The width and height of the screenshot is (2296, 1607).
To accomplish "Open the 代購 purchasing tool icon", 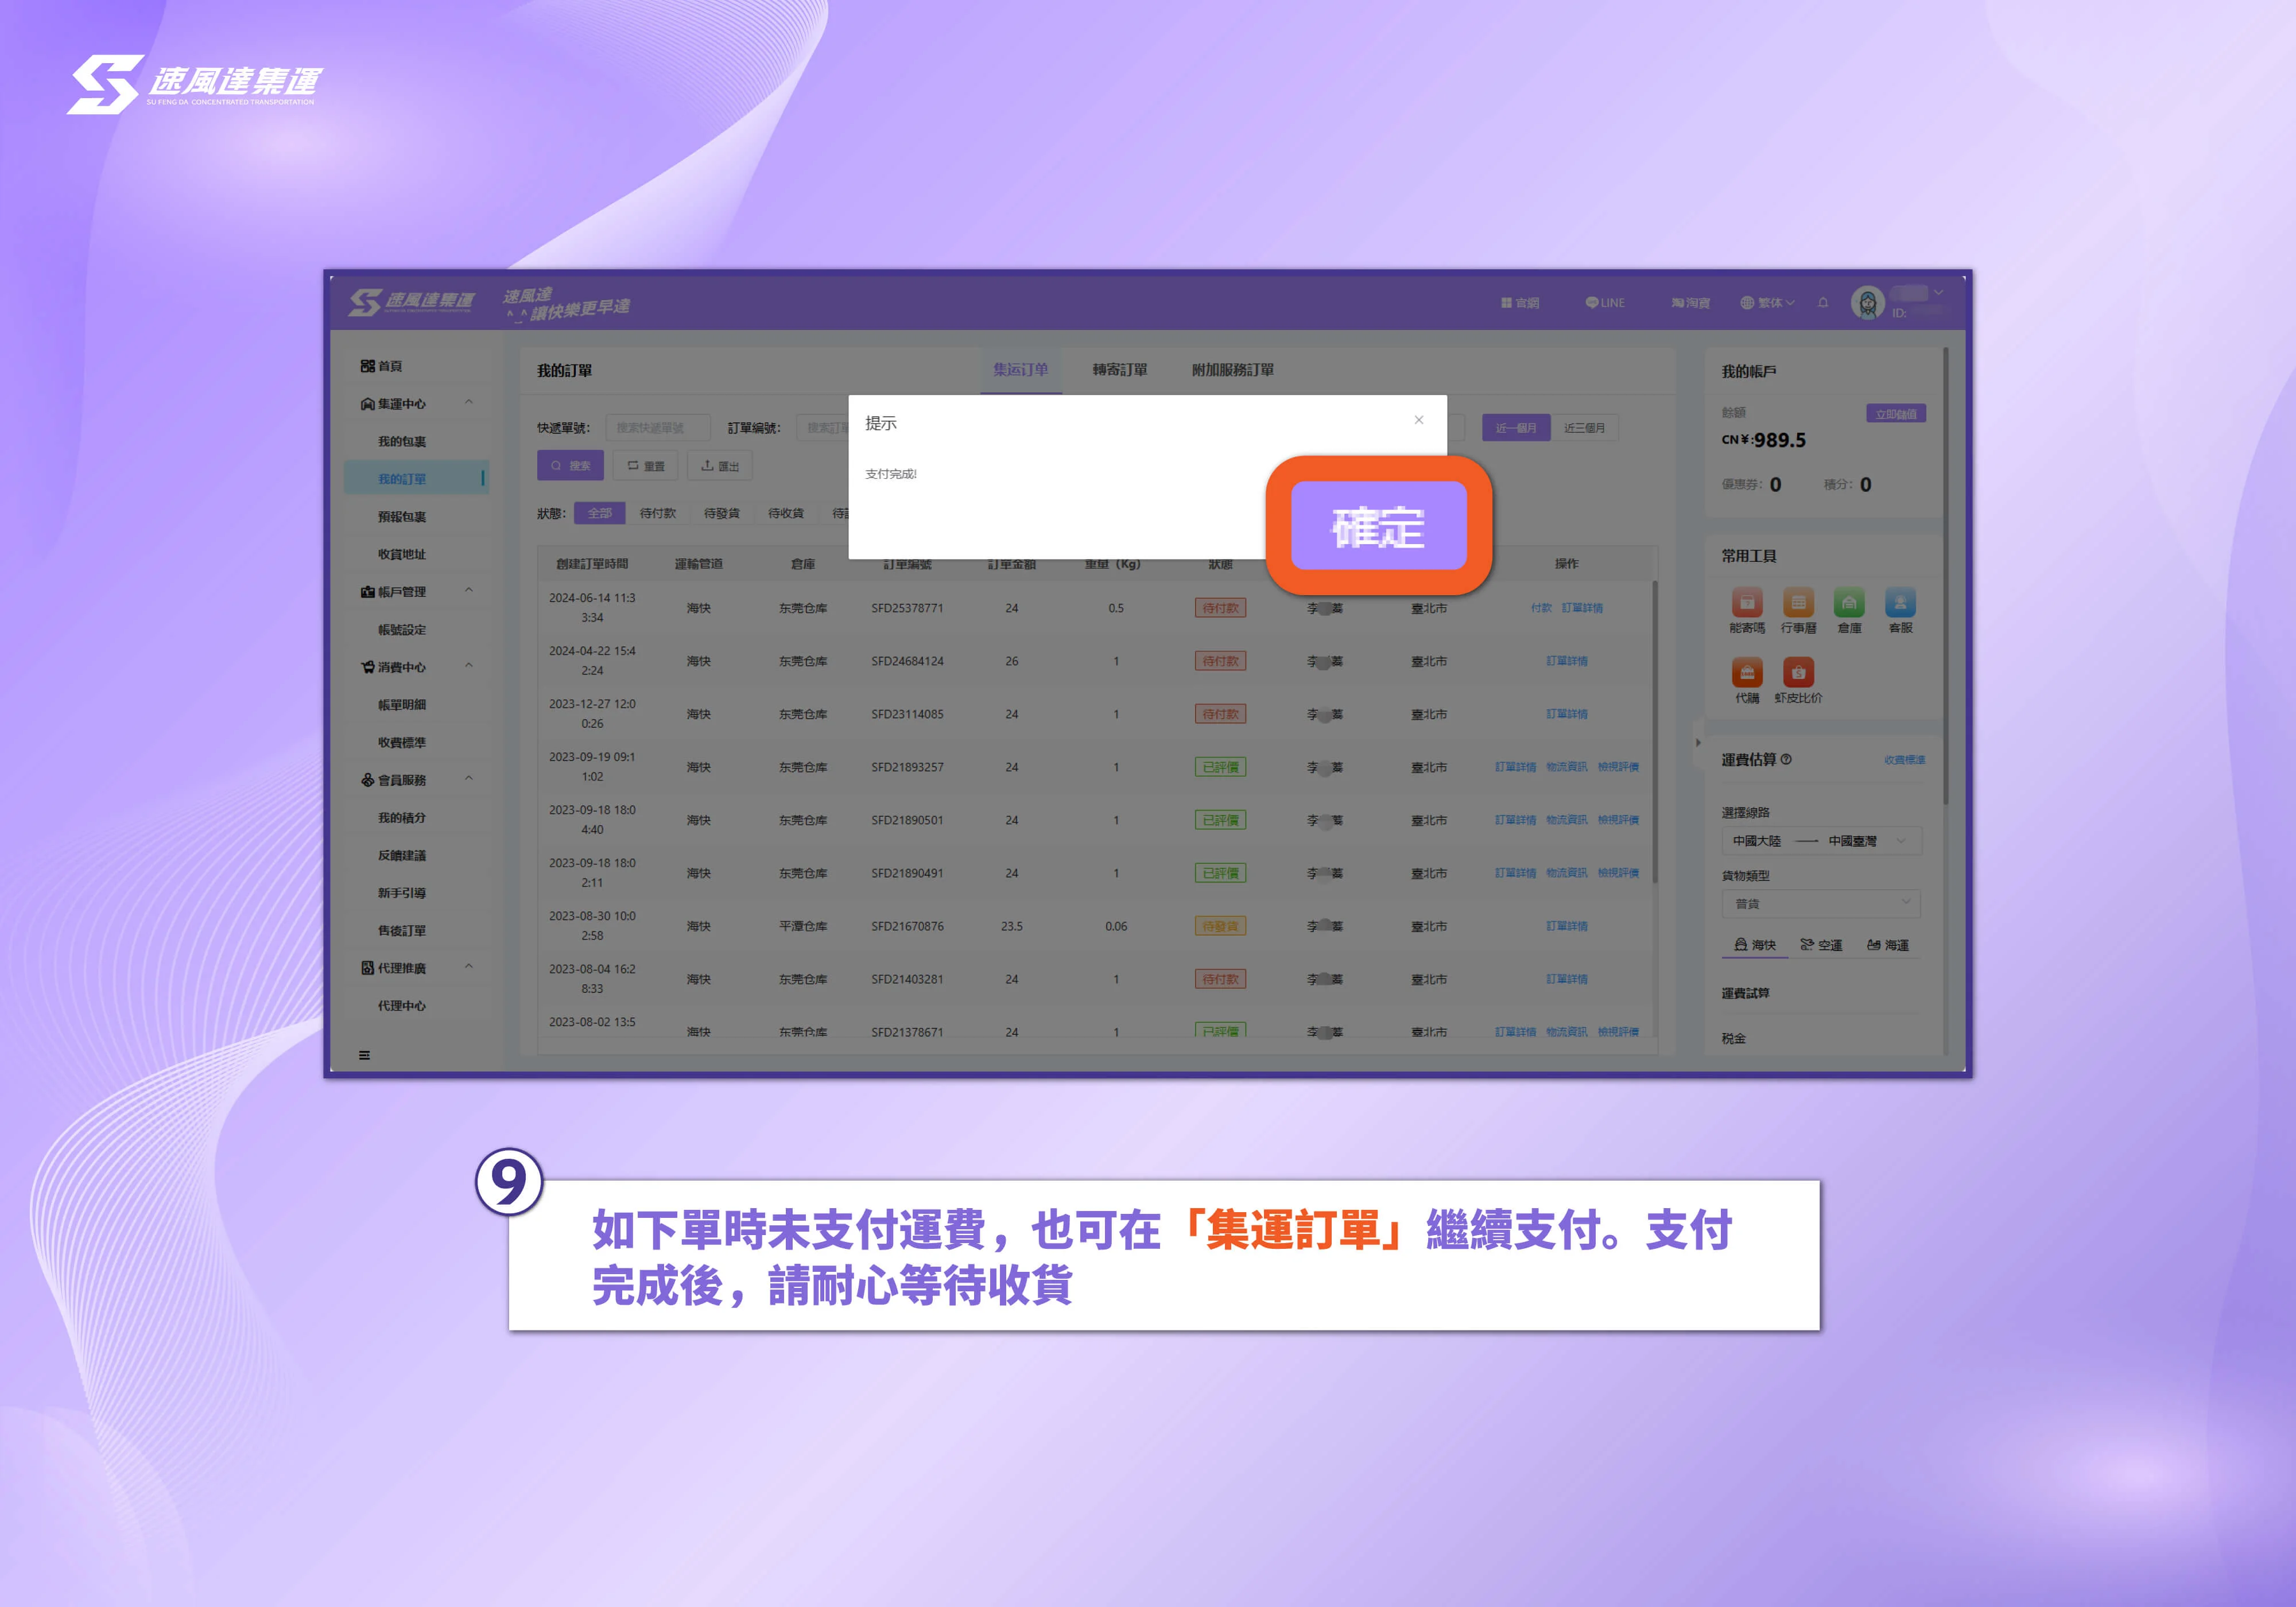I will pyautogui.click(x=1746, y=672).
